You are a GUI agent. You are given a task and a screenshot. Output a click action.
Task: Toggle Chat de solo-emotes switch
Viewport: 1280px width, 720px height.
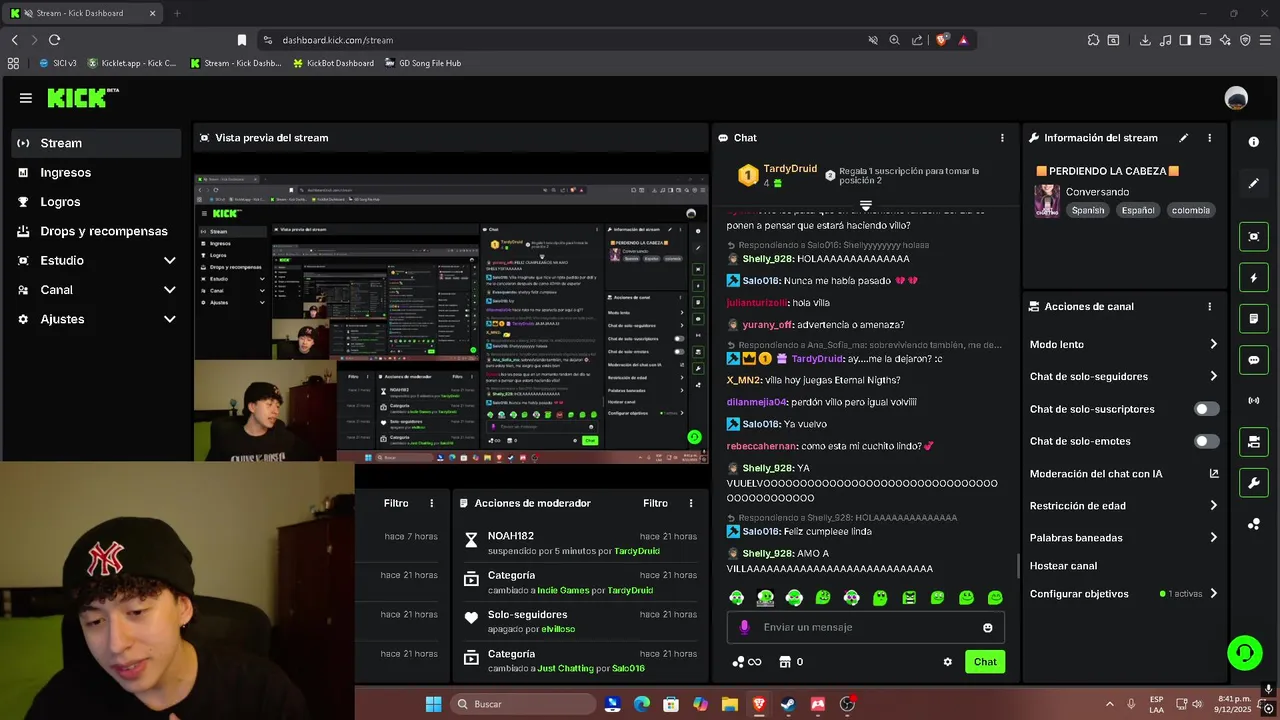[x=1207, y=441]
